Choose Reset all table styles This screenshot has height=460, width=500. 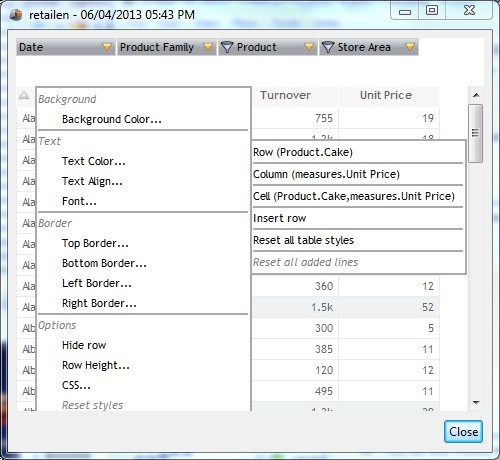(358, 240)
